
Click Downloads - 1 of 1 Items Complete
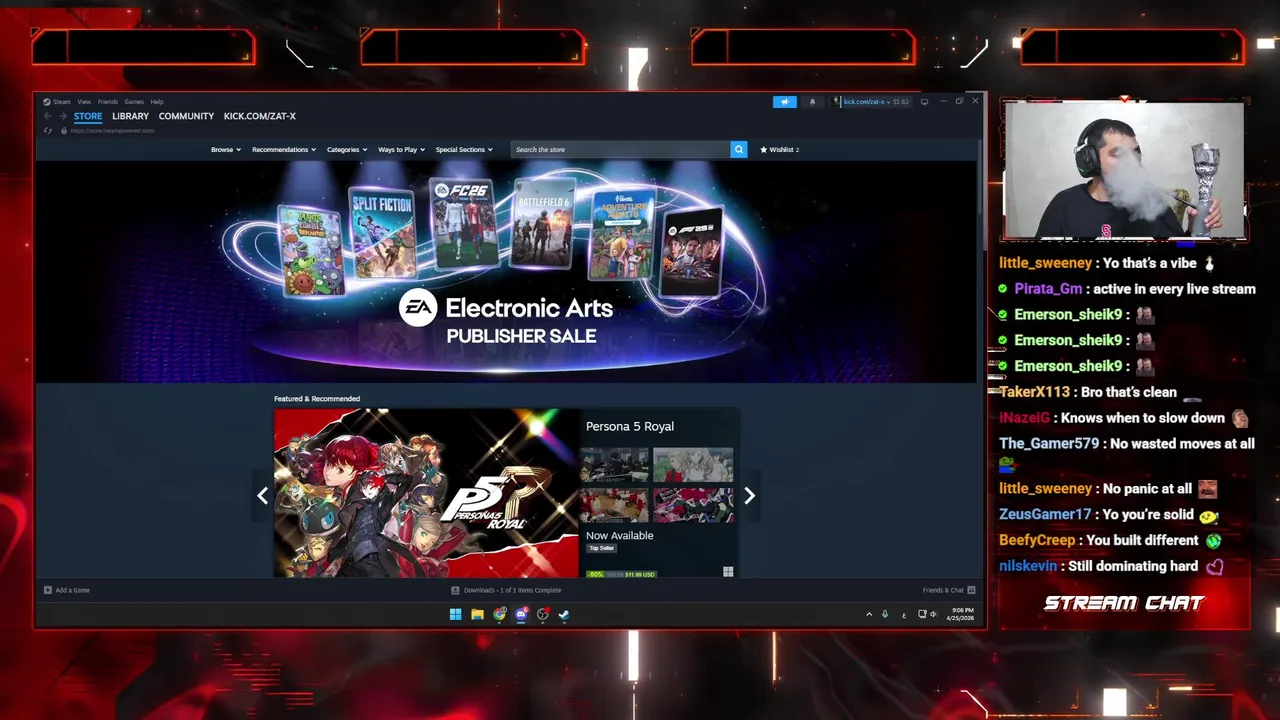[512, 590]
